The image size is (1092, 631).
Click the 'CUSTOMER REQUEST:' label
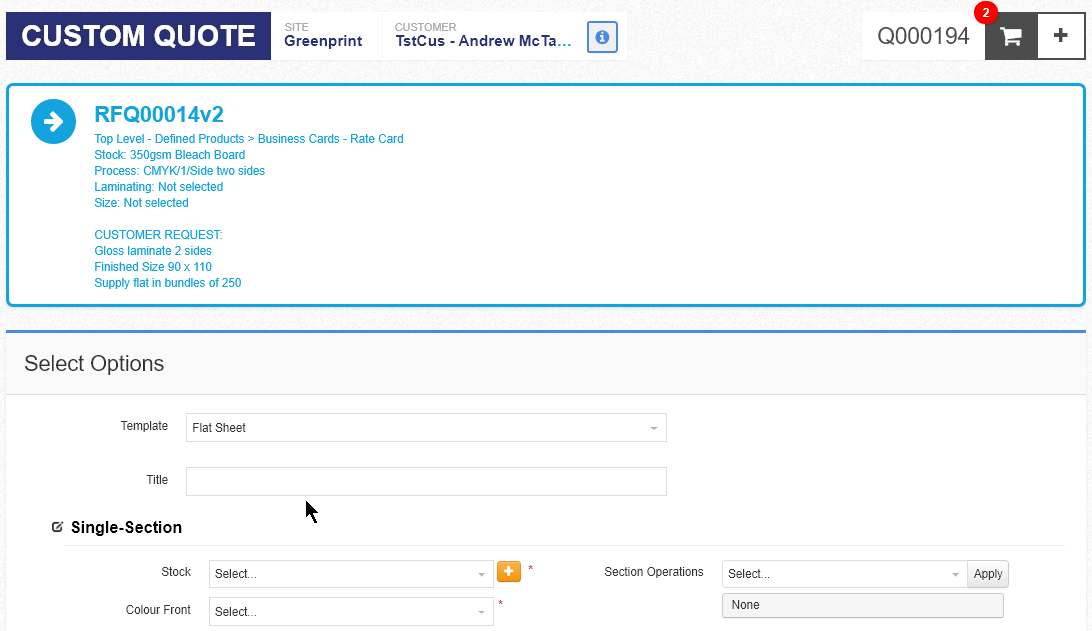tap(158, 235)
